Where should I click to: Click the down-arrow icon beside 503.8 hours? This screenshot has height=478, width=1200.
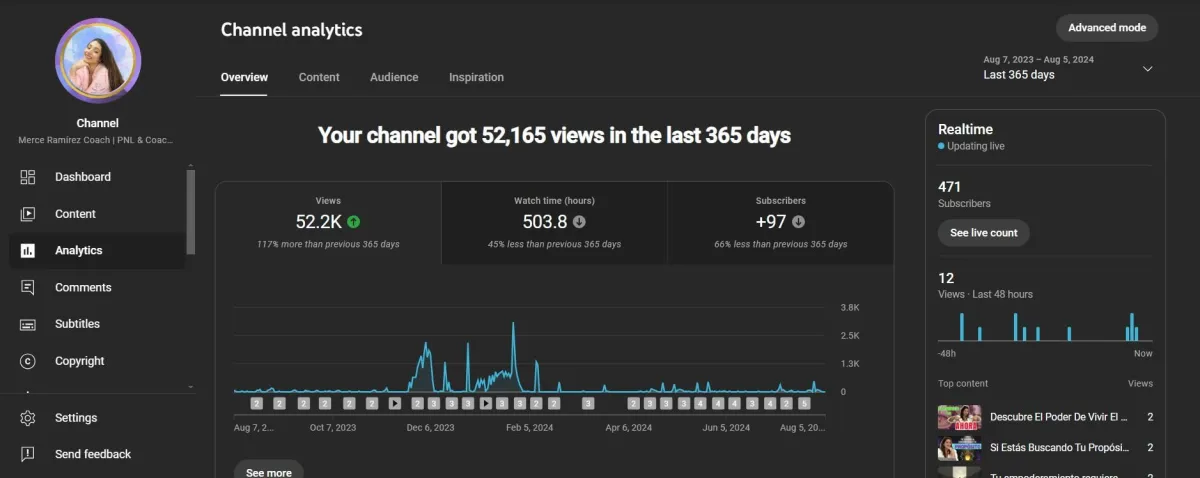(579, 222)
